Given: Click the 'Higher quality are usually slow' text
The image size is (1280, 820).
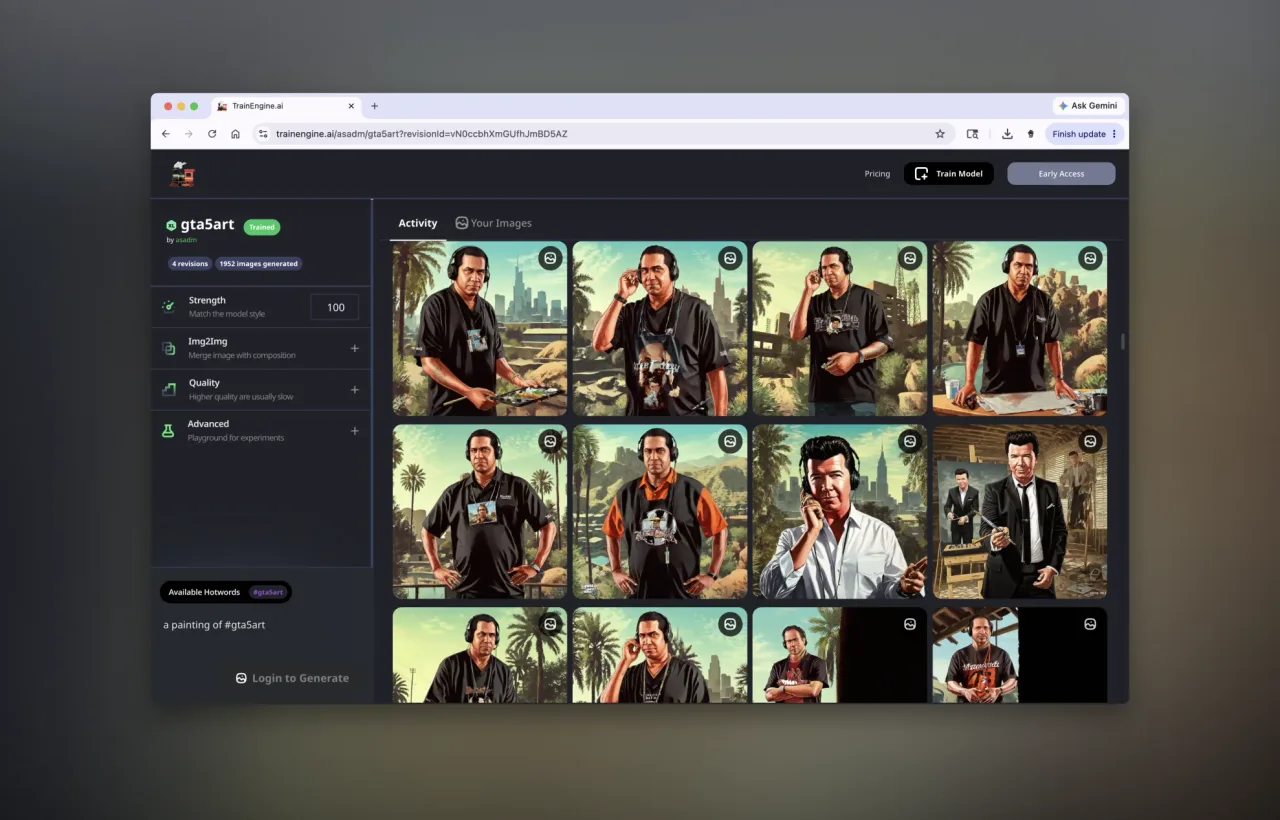Looking at the screenshot, I should (x=241, y=397).
